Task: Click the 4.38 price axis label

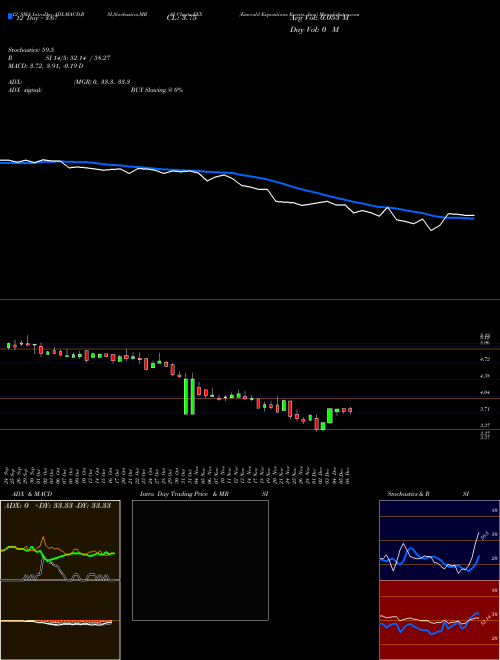Action: coord(486,376)
